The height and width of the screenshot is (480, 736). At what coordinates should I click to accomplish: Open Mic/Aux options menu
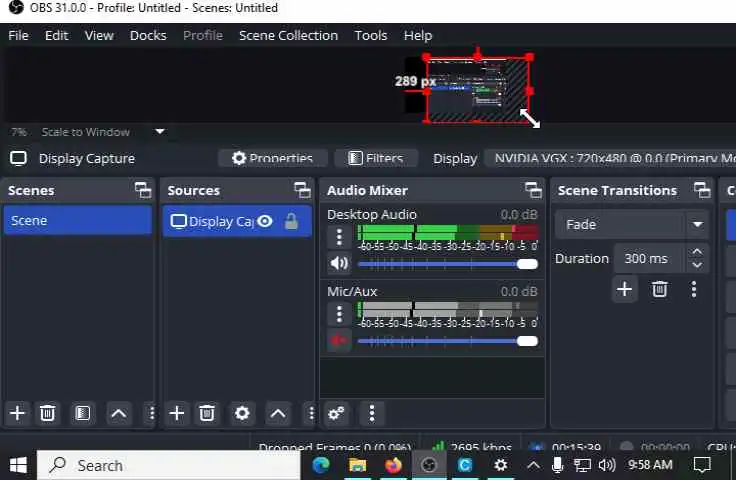[339, 314]
